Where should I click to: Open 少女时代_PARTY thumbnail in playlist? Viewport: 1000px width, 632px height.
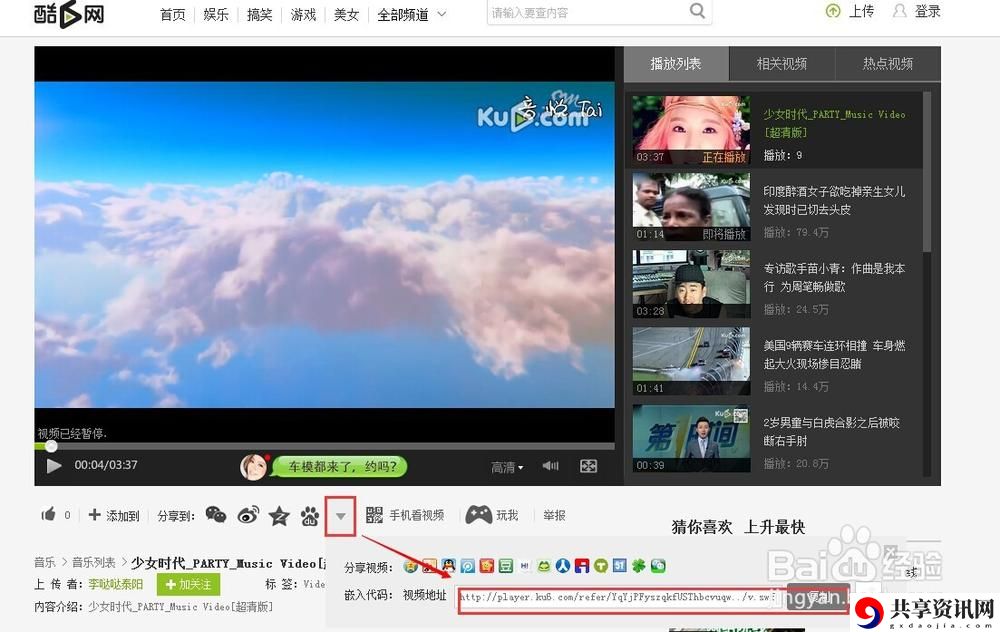tap(691, 130)
